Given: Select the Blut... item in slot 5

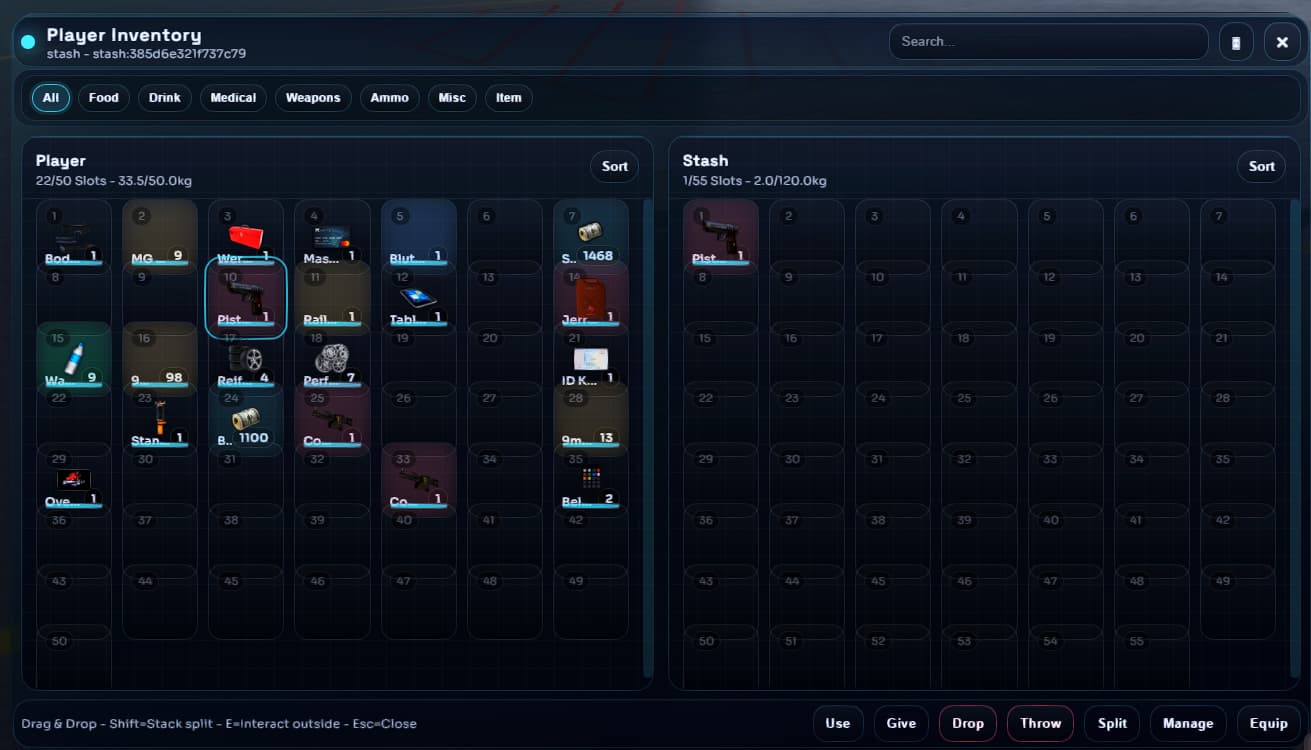Looking at the screenshot, I should click(418, 236).
